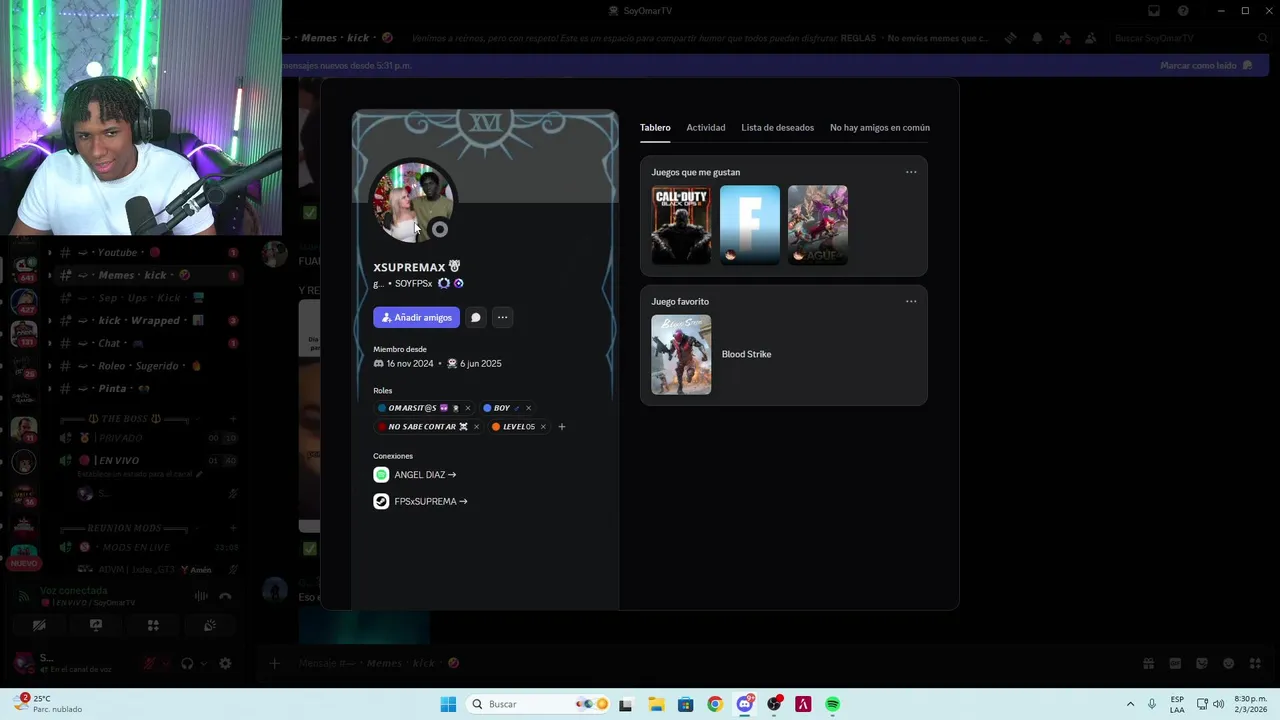
Task: Toggle camera in voice panel
Action: (x=39, y=626)
